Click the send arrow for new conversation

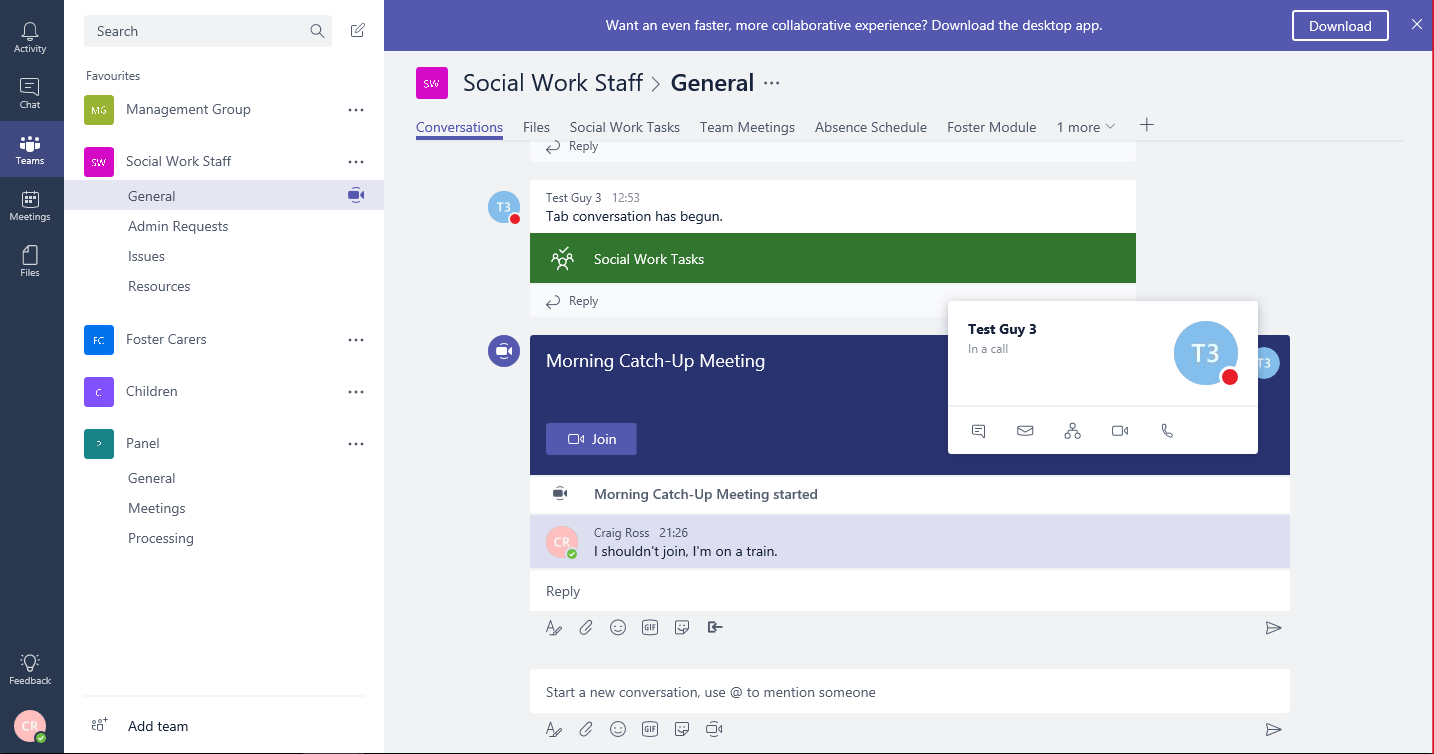1273,729
